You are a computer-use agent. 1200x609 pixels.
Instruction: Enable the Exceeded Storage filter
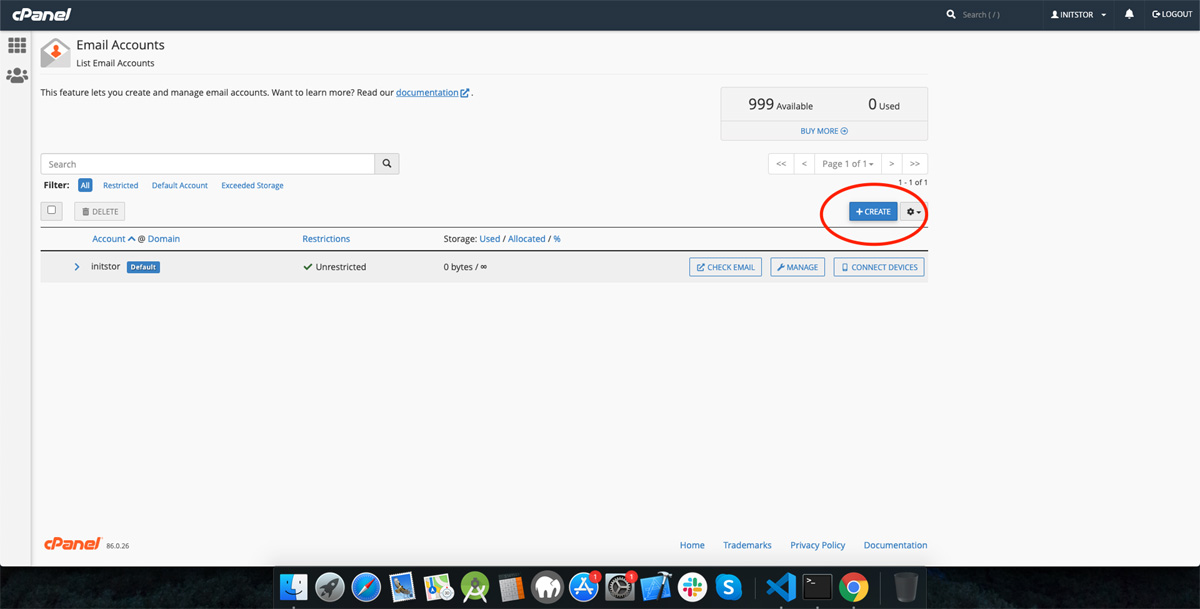click(252, 186)
